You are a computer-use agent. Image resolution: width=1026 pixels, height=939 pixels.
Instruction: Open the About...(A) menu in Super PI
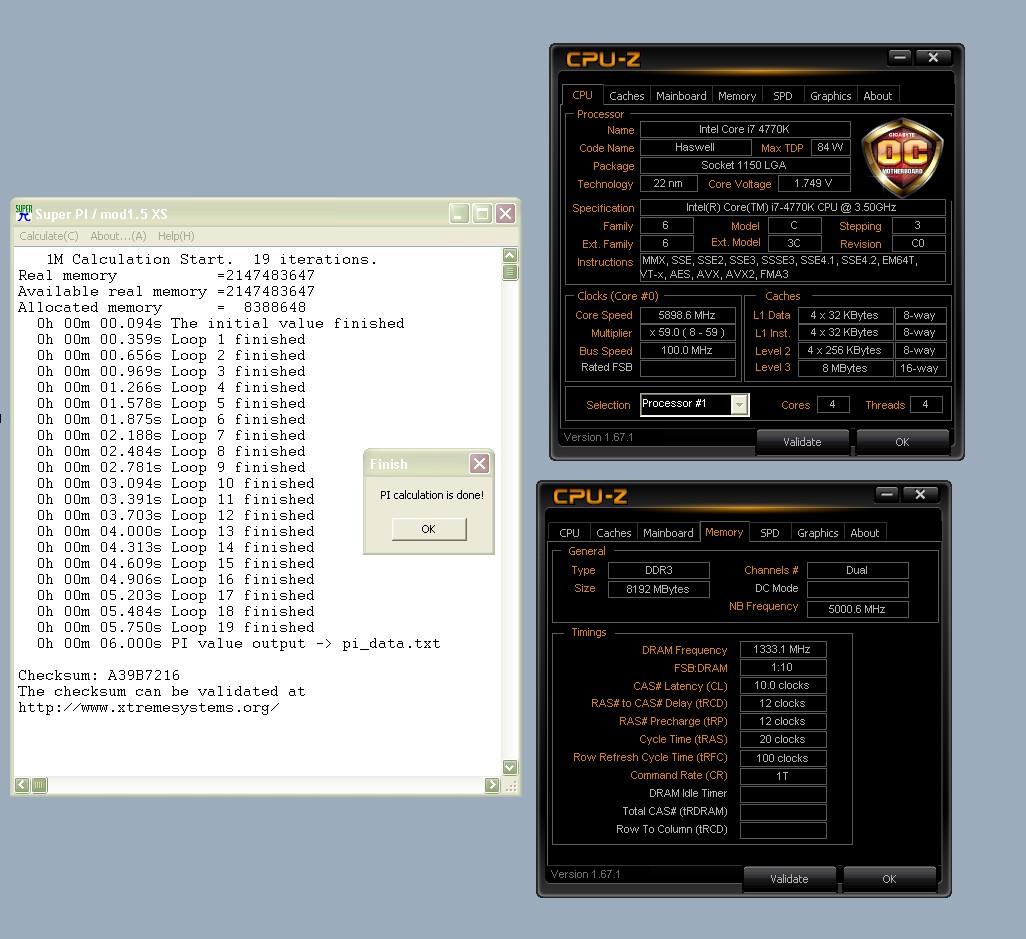pos(118,236)
